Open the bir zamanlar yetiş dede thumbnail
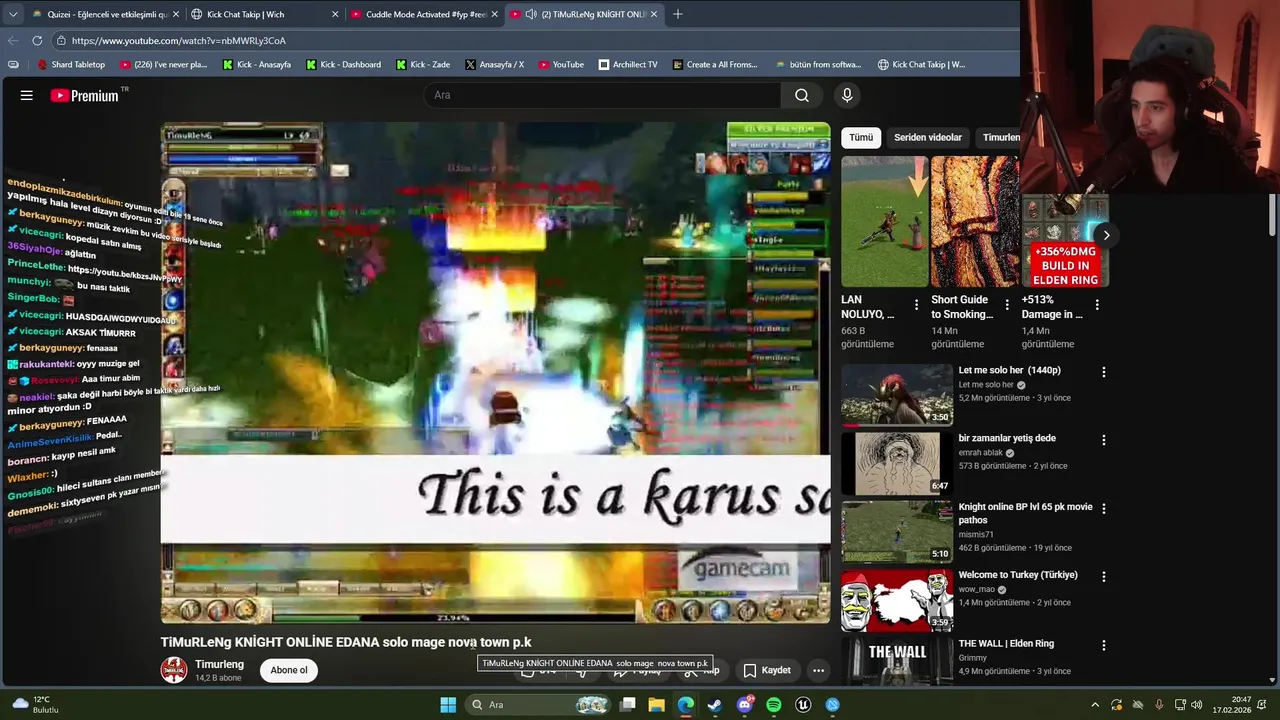Viewport: 1280px width, 720px height. point(897,463)
